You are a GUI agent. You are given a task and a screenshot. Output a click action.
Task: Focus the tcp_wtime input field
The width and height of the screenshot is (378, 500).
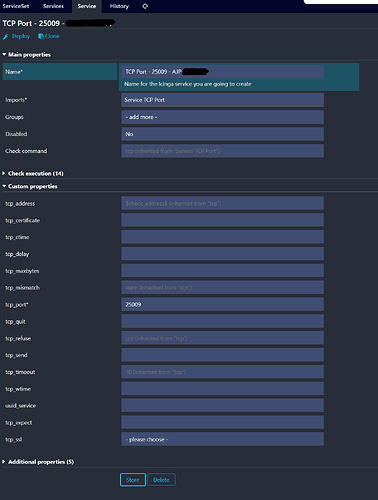pyautogui.click(x=222, y=389)
